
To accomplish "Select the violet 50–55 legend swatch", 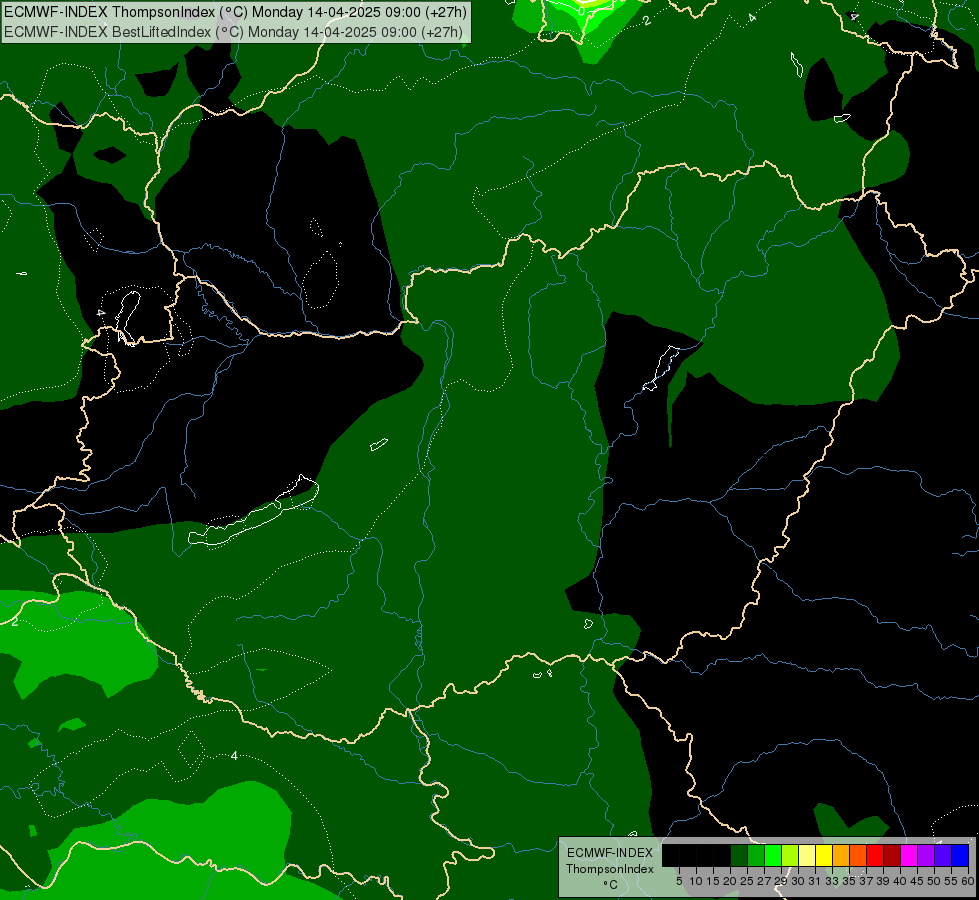I will pos(943,855).
